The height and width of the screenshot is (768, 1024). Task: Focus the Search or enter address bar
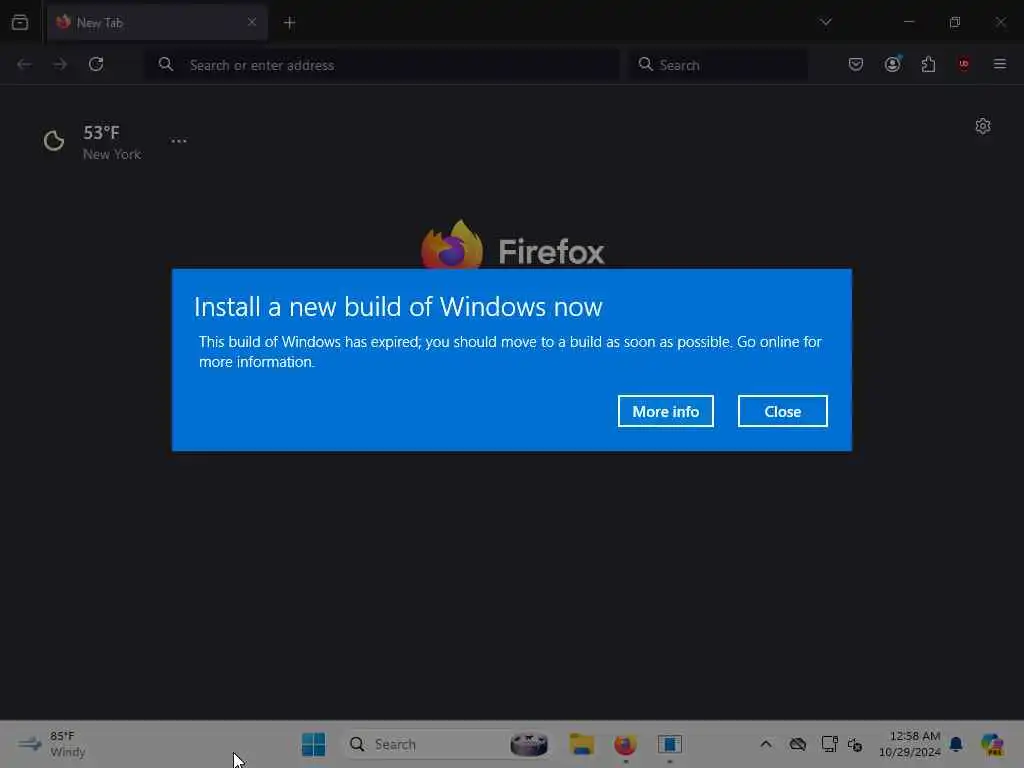tap(382, 65)
